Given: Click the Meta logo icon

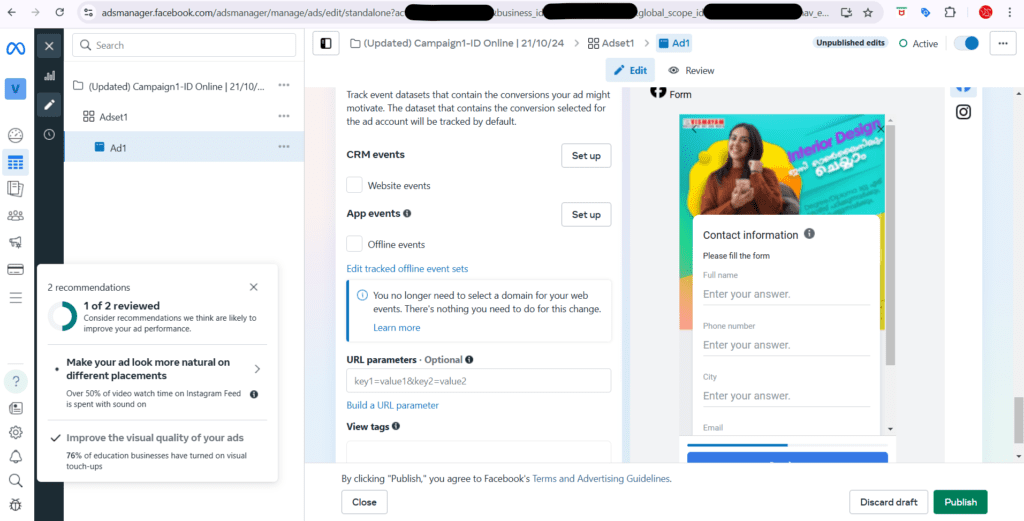Looking at the screenshot, I should point(16,48).
